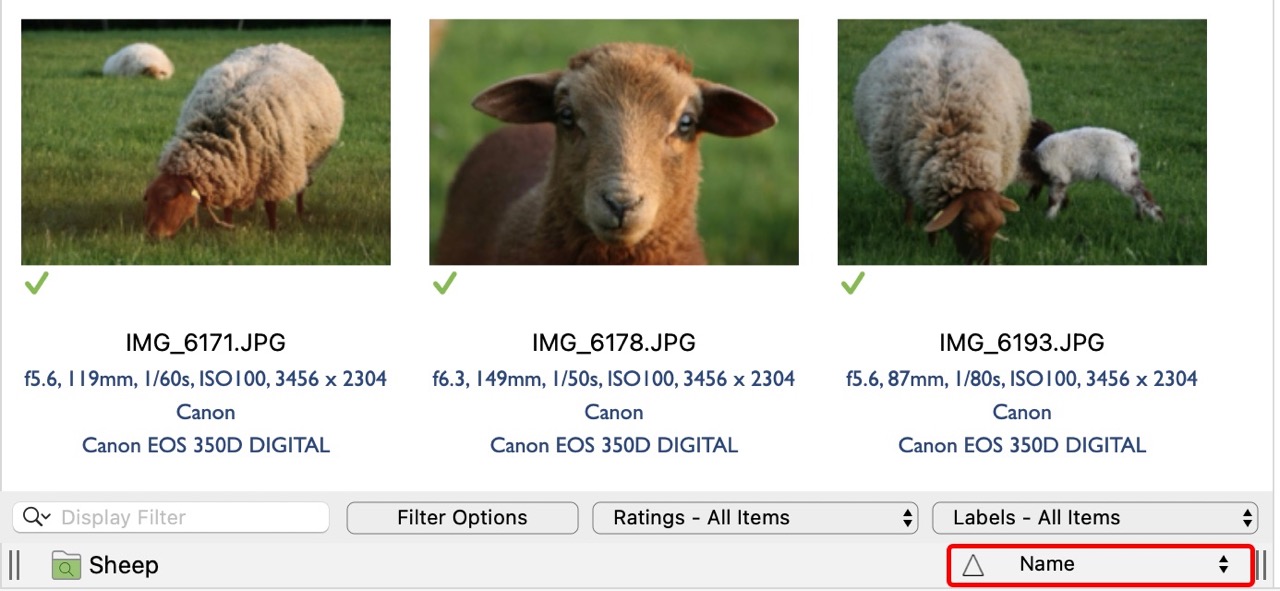Click the IMG_6178.JPG file name
Screen dimensions: 1280x591
click(x=614, y=343)
